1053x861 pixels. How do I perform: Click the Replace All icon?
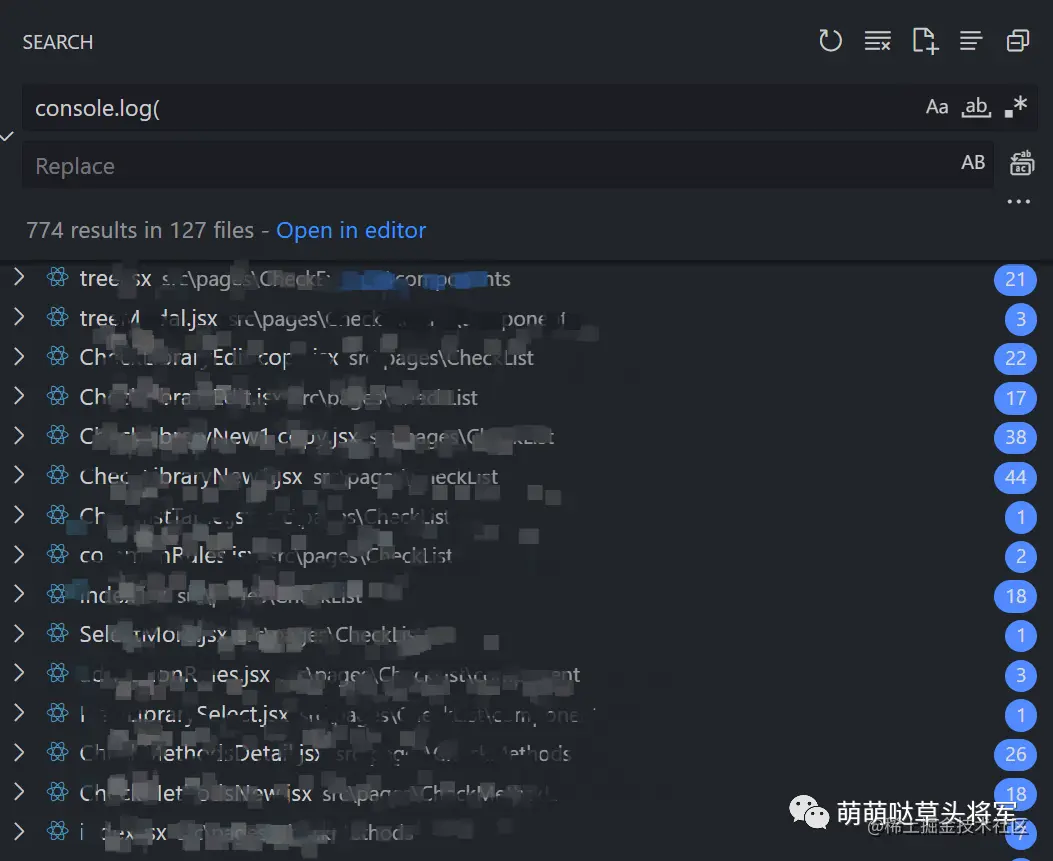(x=1021, y=163)
